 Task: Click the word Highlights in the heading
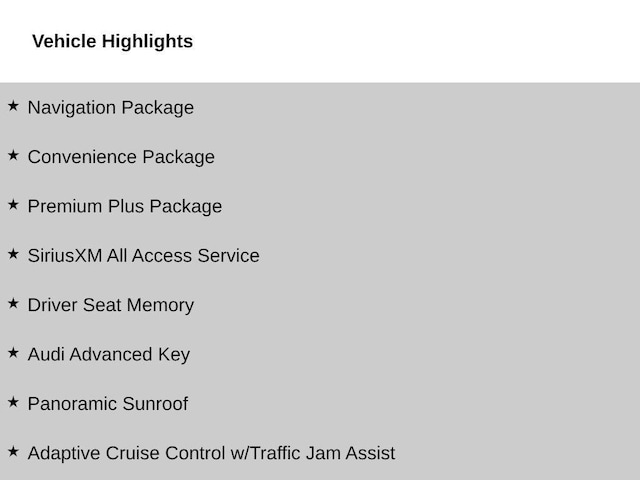147,42
